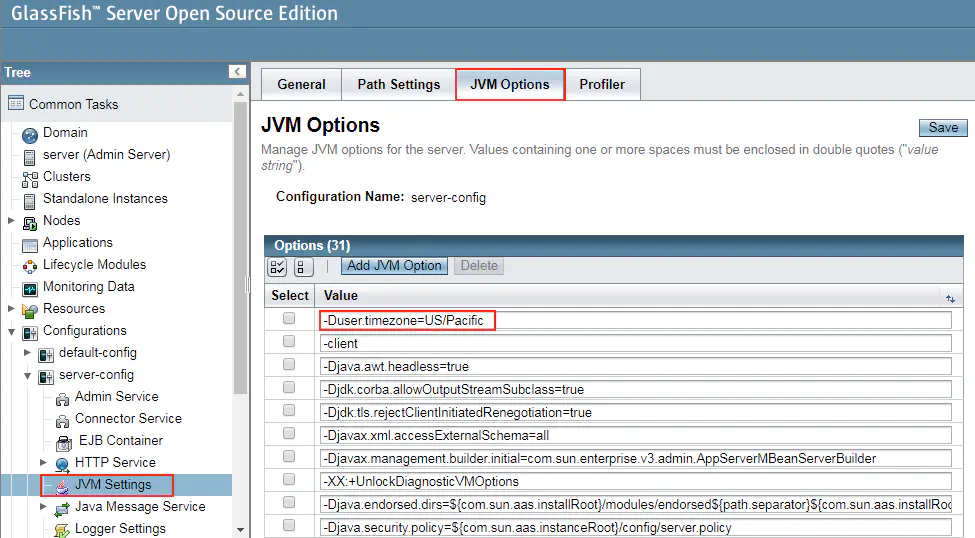
Task: Click into the -client value field
Action: click(635, 343)
